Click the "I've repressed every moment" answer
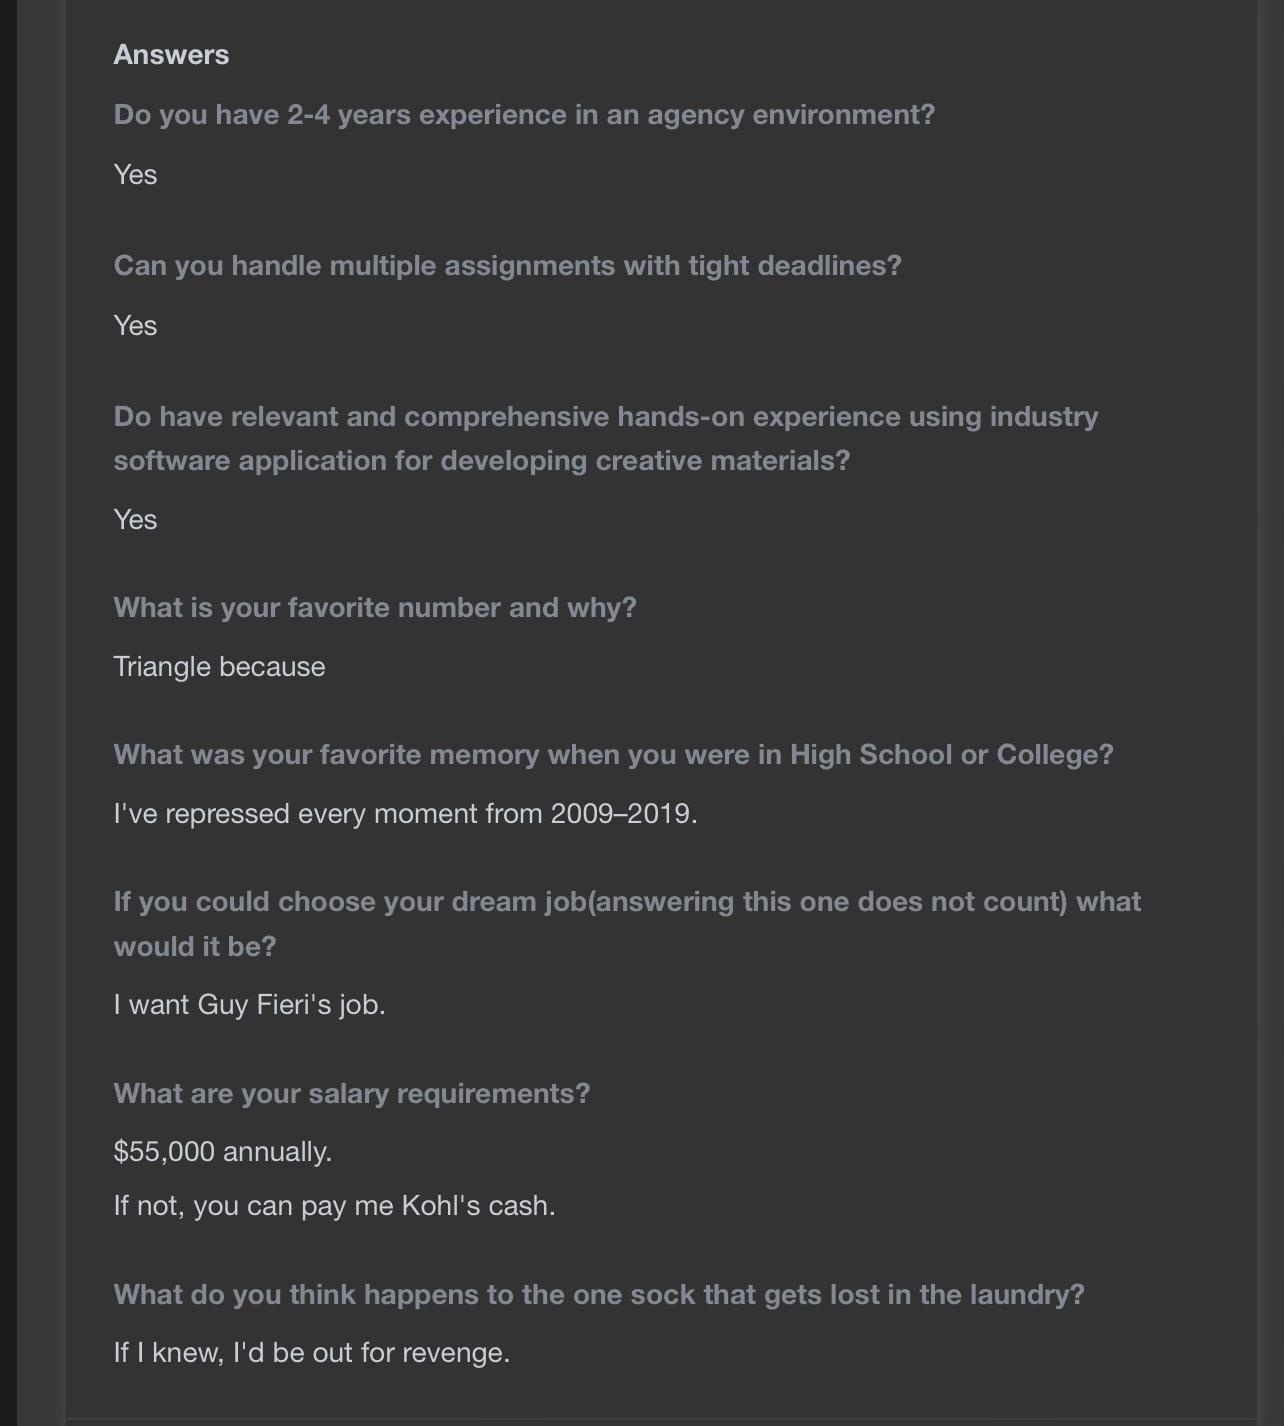This screenshot has height=1426, width=1284. [405, 814]
